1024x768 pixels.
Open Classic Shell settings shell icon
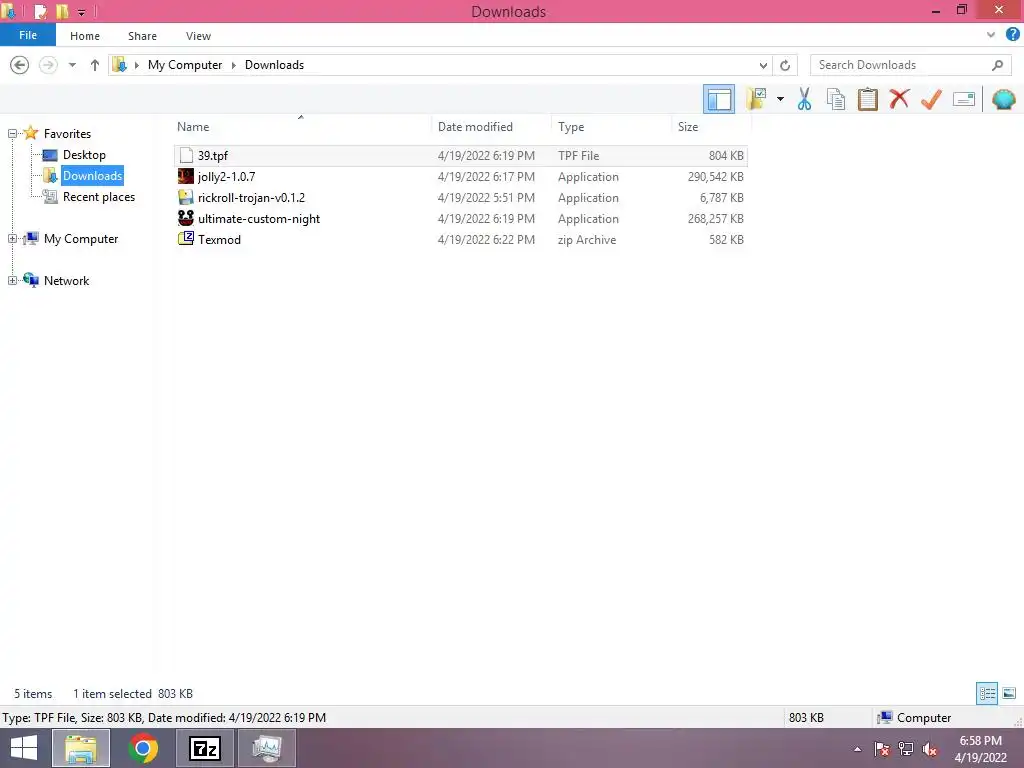click(x=1003, y=99)
